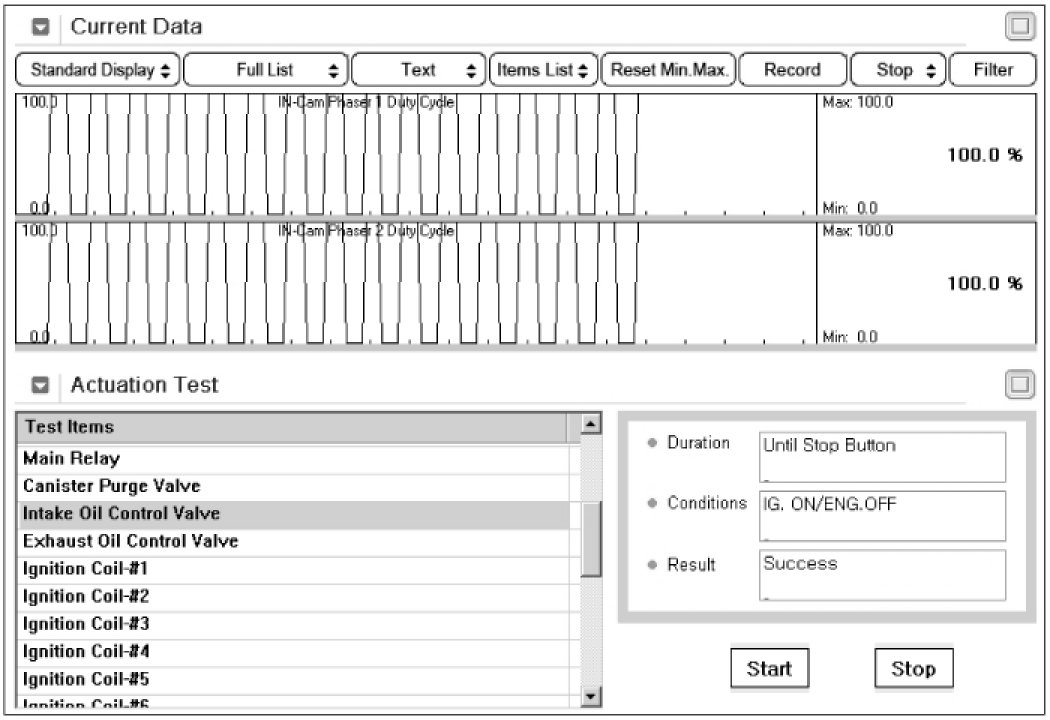Select Exhaust Oil Control Valve test item
1050x720 pixels.
(131, 541)
